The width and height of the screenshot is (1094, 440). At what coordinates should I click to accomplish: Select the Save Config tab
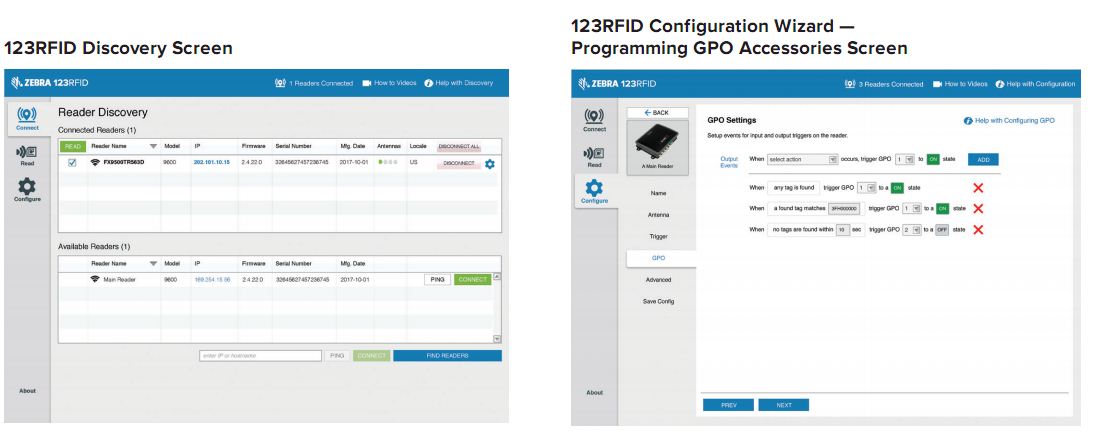tap(658, 301)
